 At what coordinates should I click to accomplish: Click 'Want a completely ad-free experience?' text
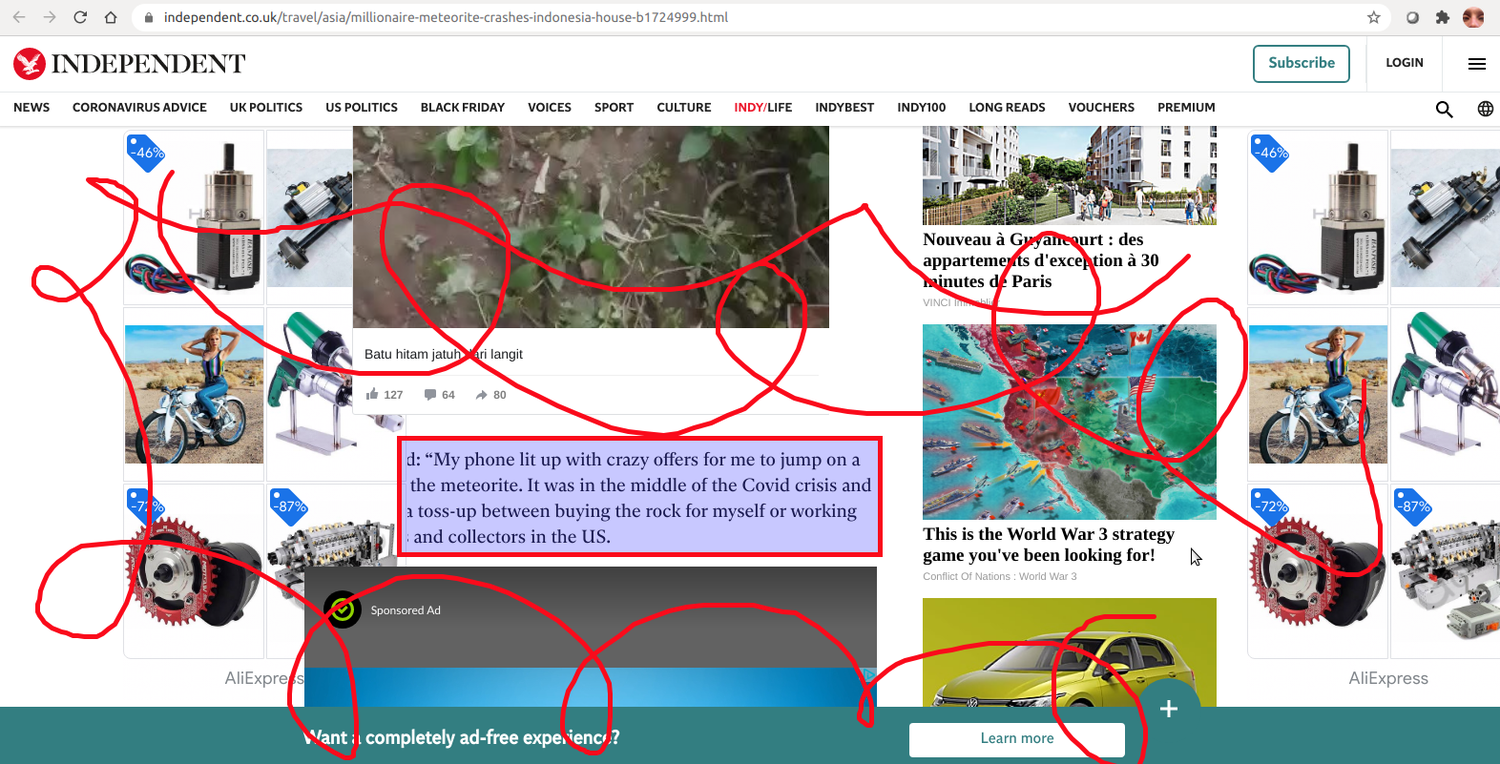(461, 738)
